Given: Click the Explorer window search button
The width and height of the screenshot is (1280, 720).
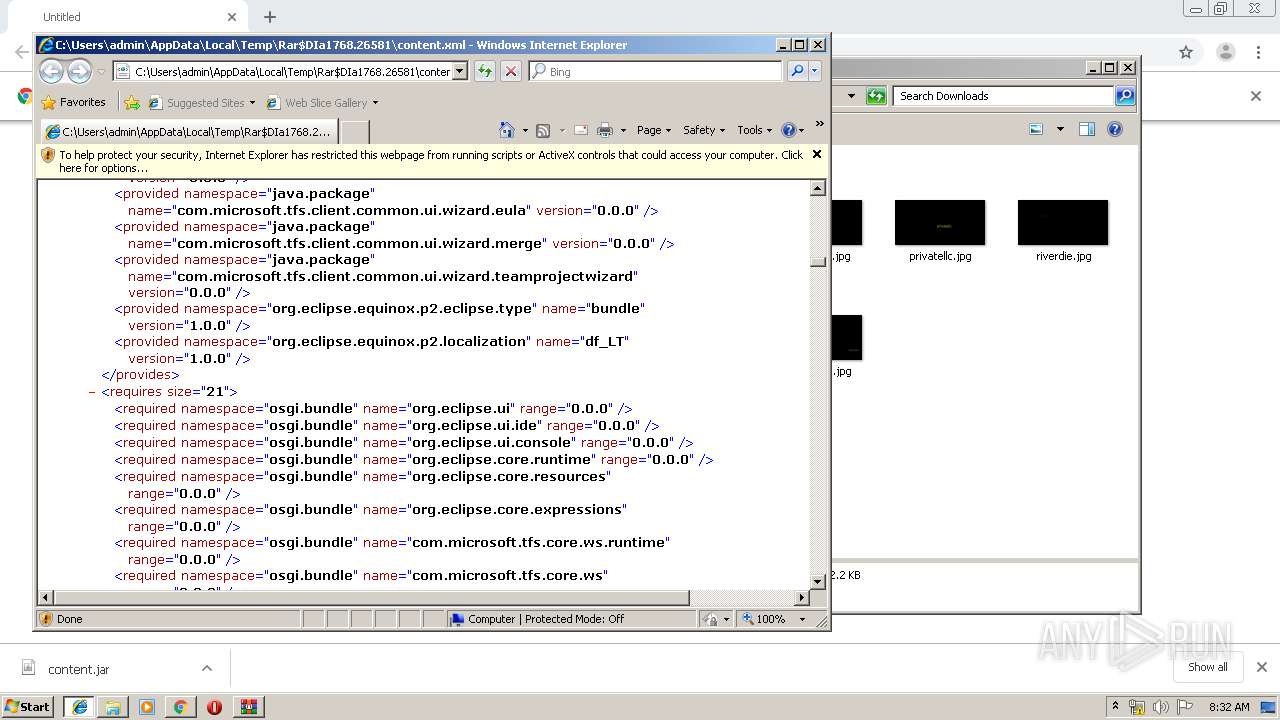Looking at the screenshot, I should pyautogui.click(x=1125, y=96).
